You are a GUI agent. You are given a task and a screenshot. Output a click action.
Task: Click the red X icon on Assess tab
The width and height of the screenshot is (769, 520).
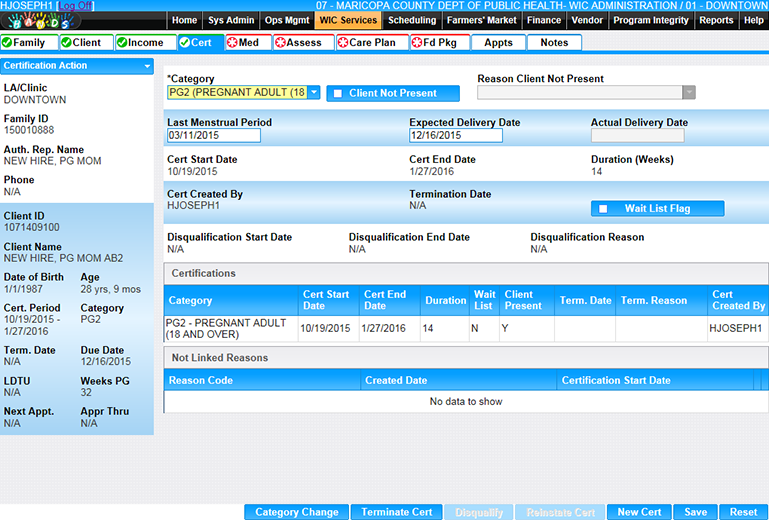(280, 43)
